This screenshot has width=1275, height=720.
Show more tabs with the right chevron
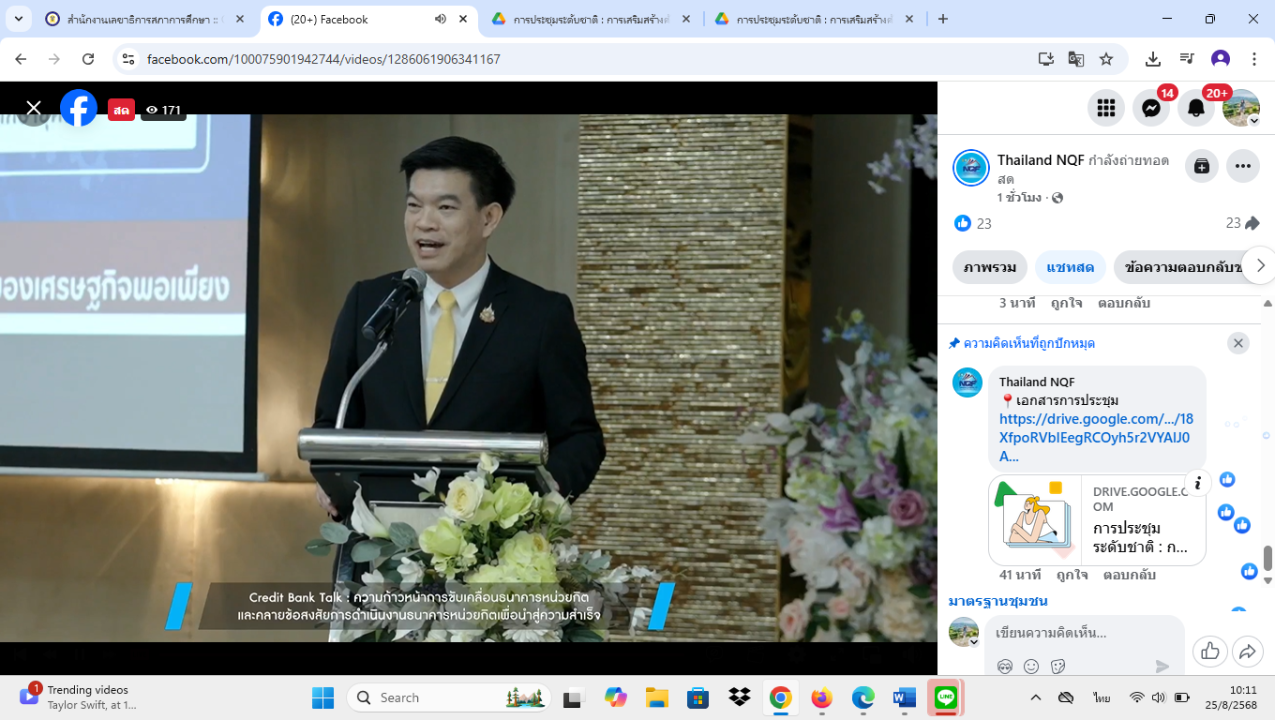pos(1260,265)
